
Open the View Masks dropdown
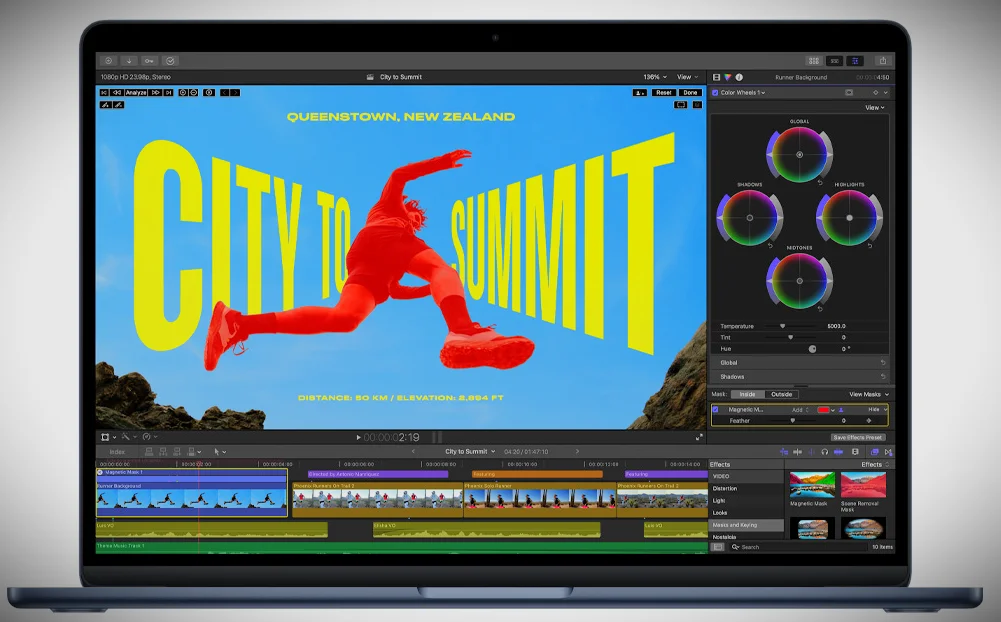coord(868,395)
